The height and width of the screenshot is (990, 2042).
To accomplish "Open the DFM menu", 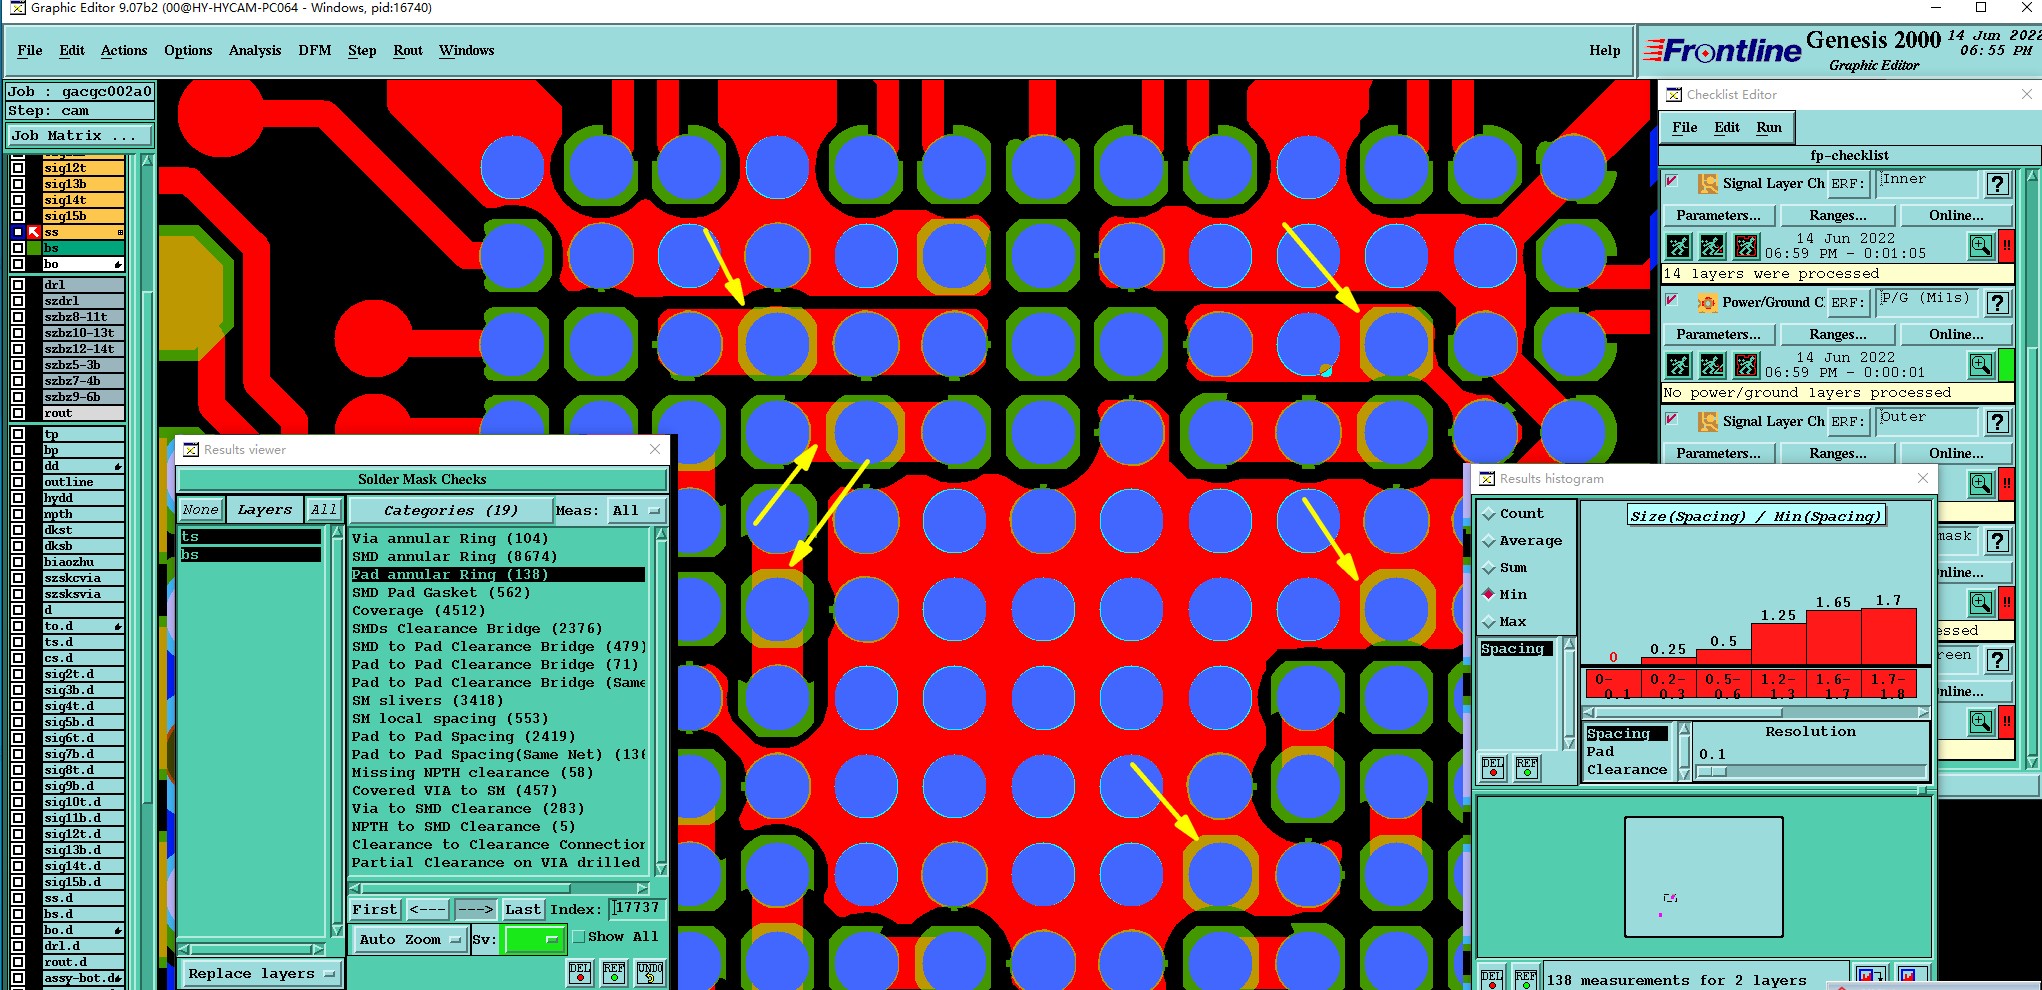I will 315,50.
